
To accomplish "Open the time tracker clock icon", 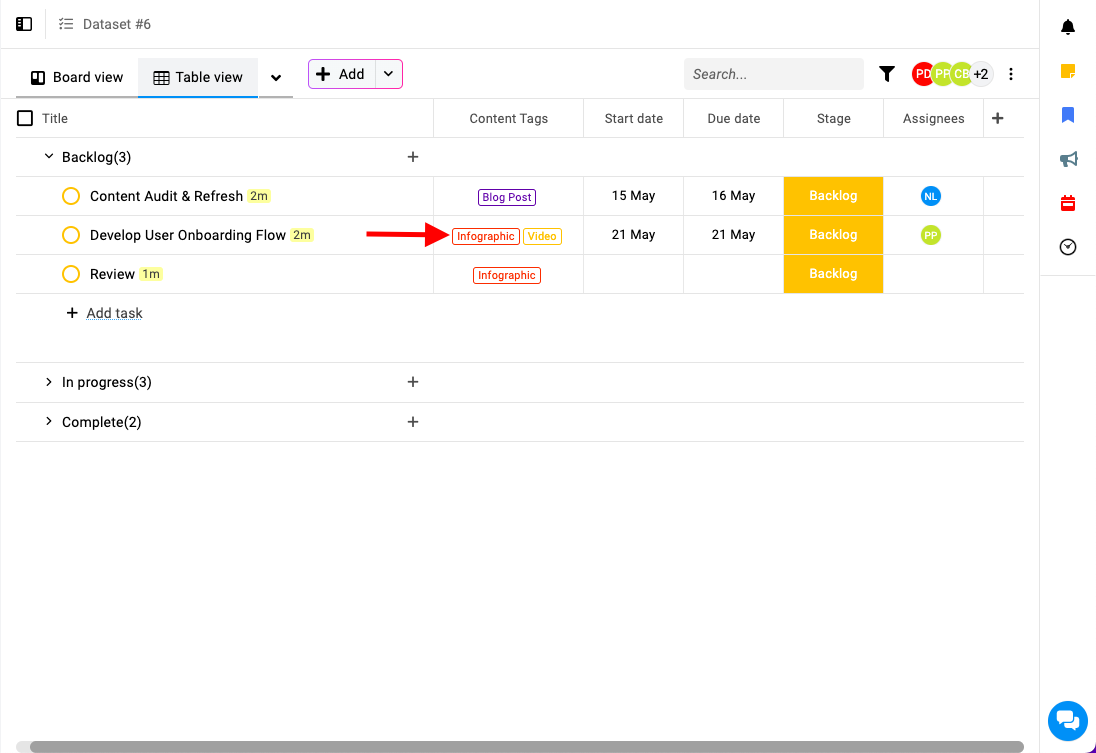I will pyautogui.click(x=1067, y=247).
